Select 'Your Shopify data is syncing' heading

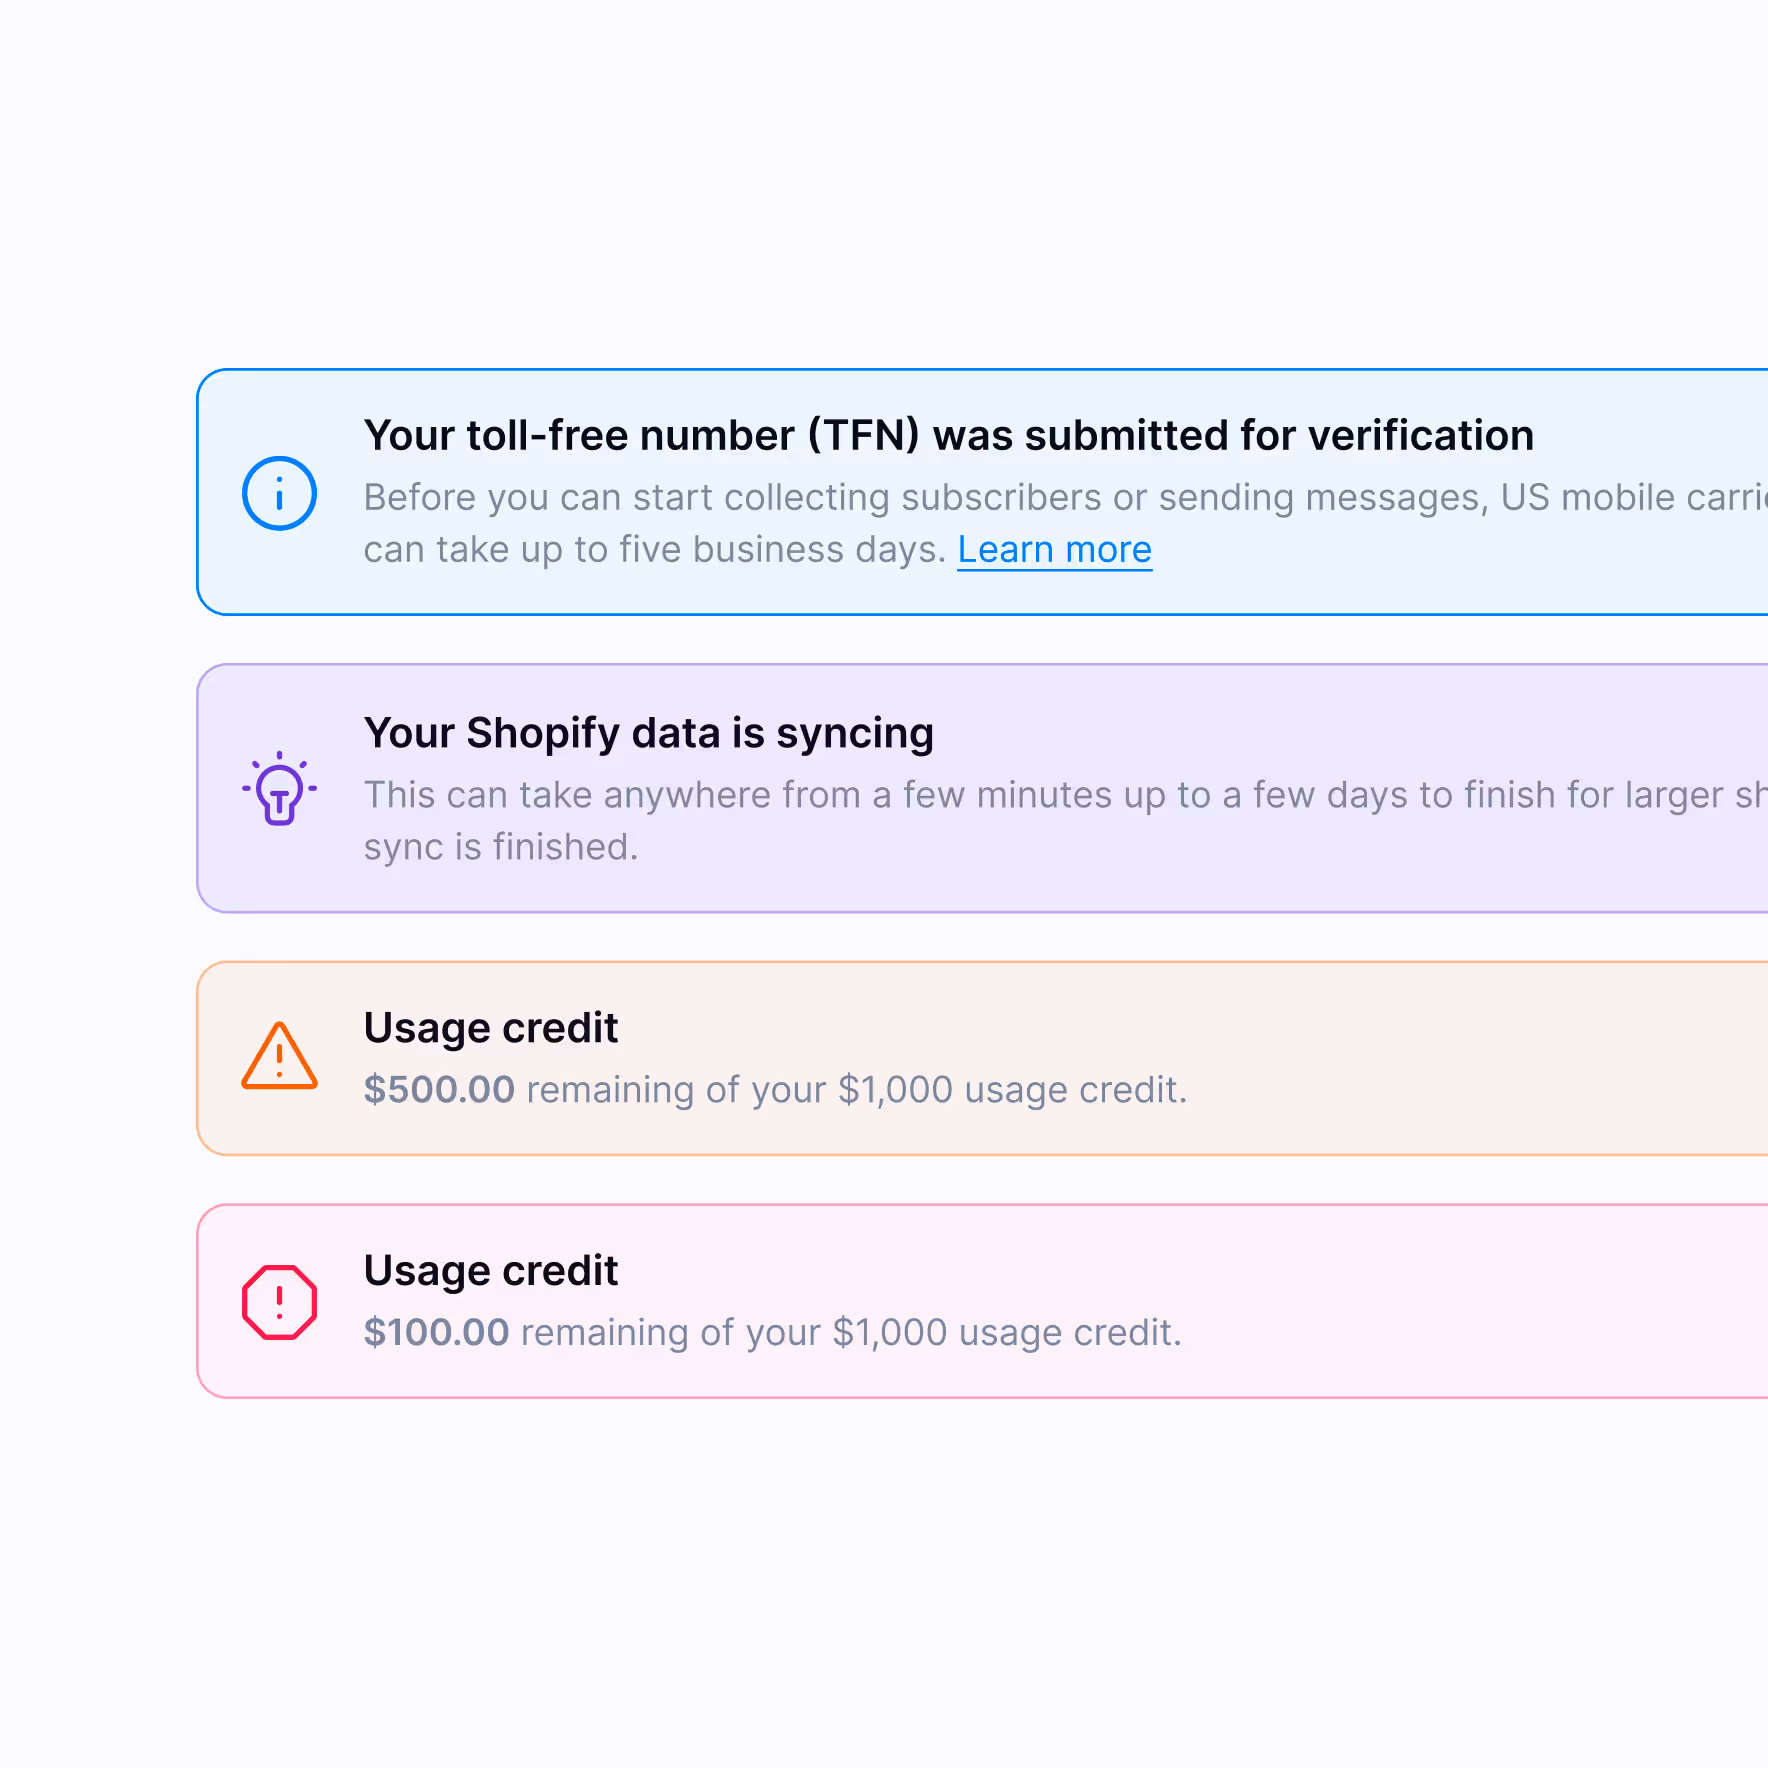tap(649, 733)
